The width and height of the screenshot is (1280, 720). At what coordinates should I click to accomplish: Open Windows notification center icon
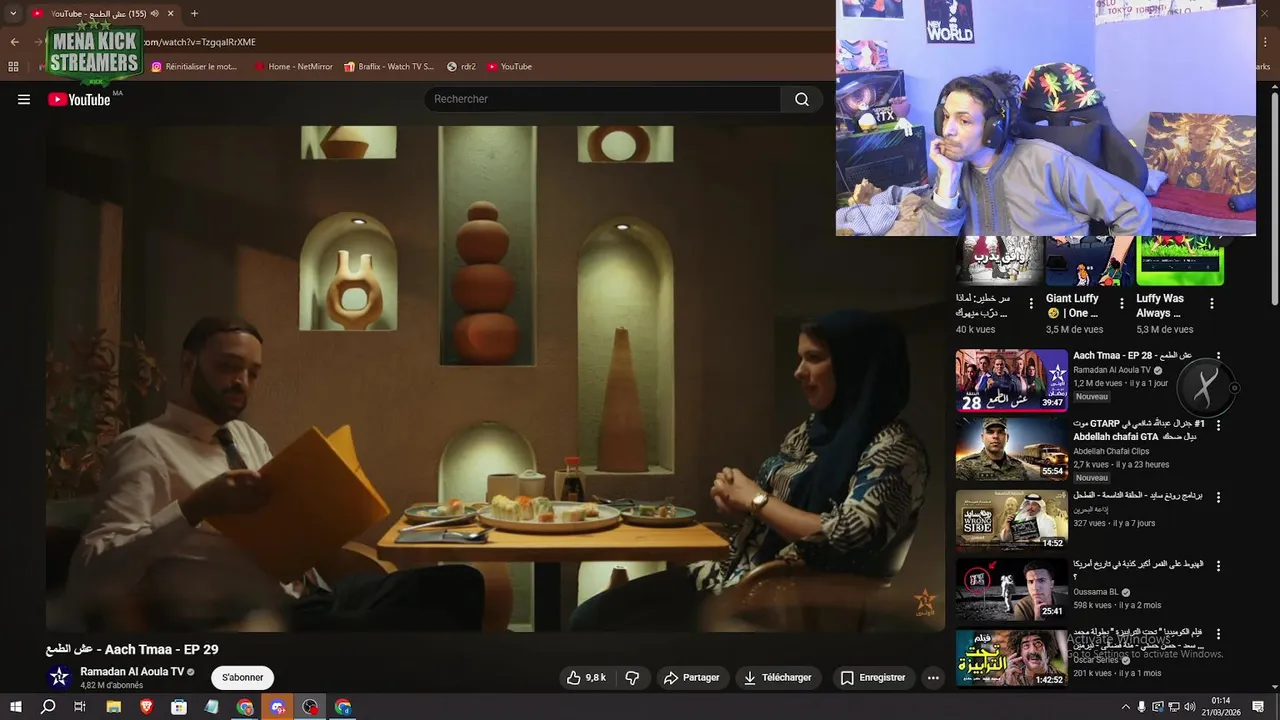coord(1258,707)
